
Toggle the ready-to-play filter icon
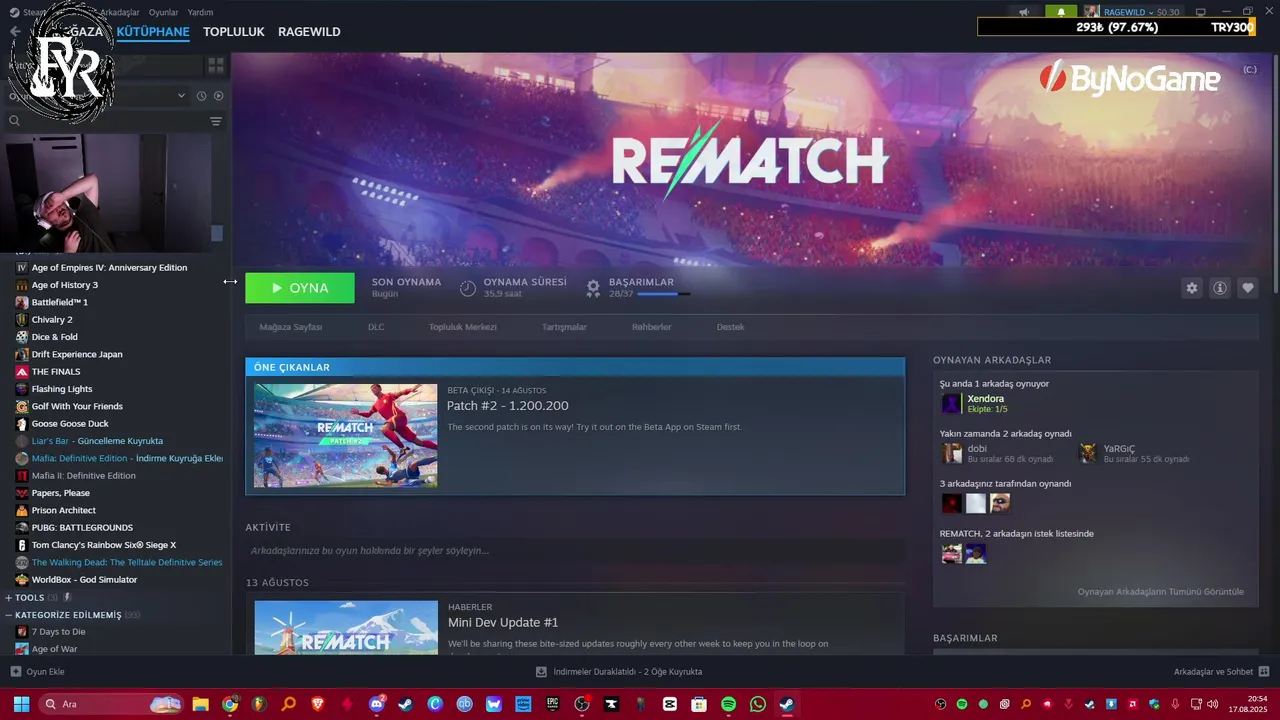(x=218, y=96)
